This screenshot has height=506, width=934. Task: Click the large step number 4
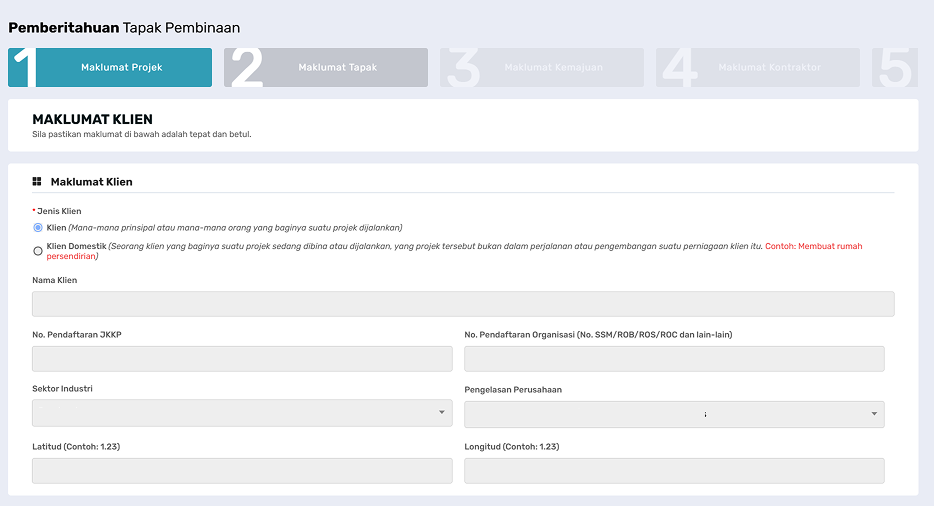click(680, 68)
